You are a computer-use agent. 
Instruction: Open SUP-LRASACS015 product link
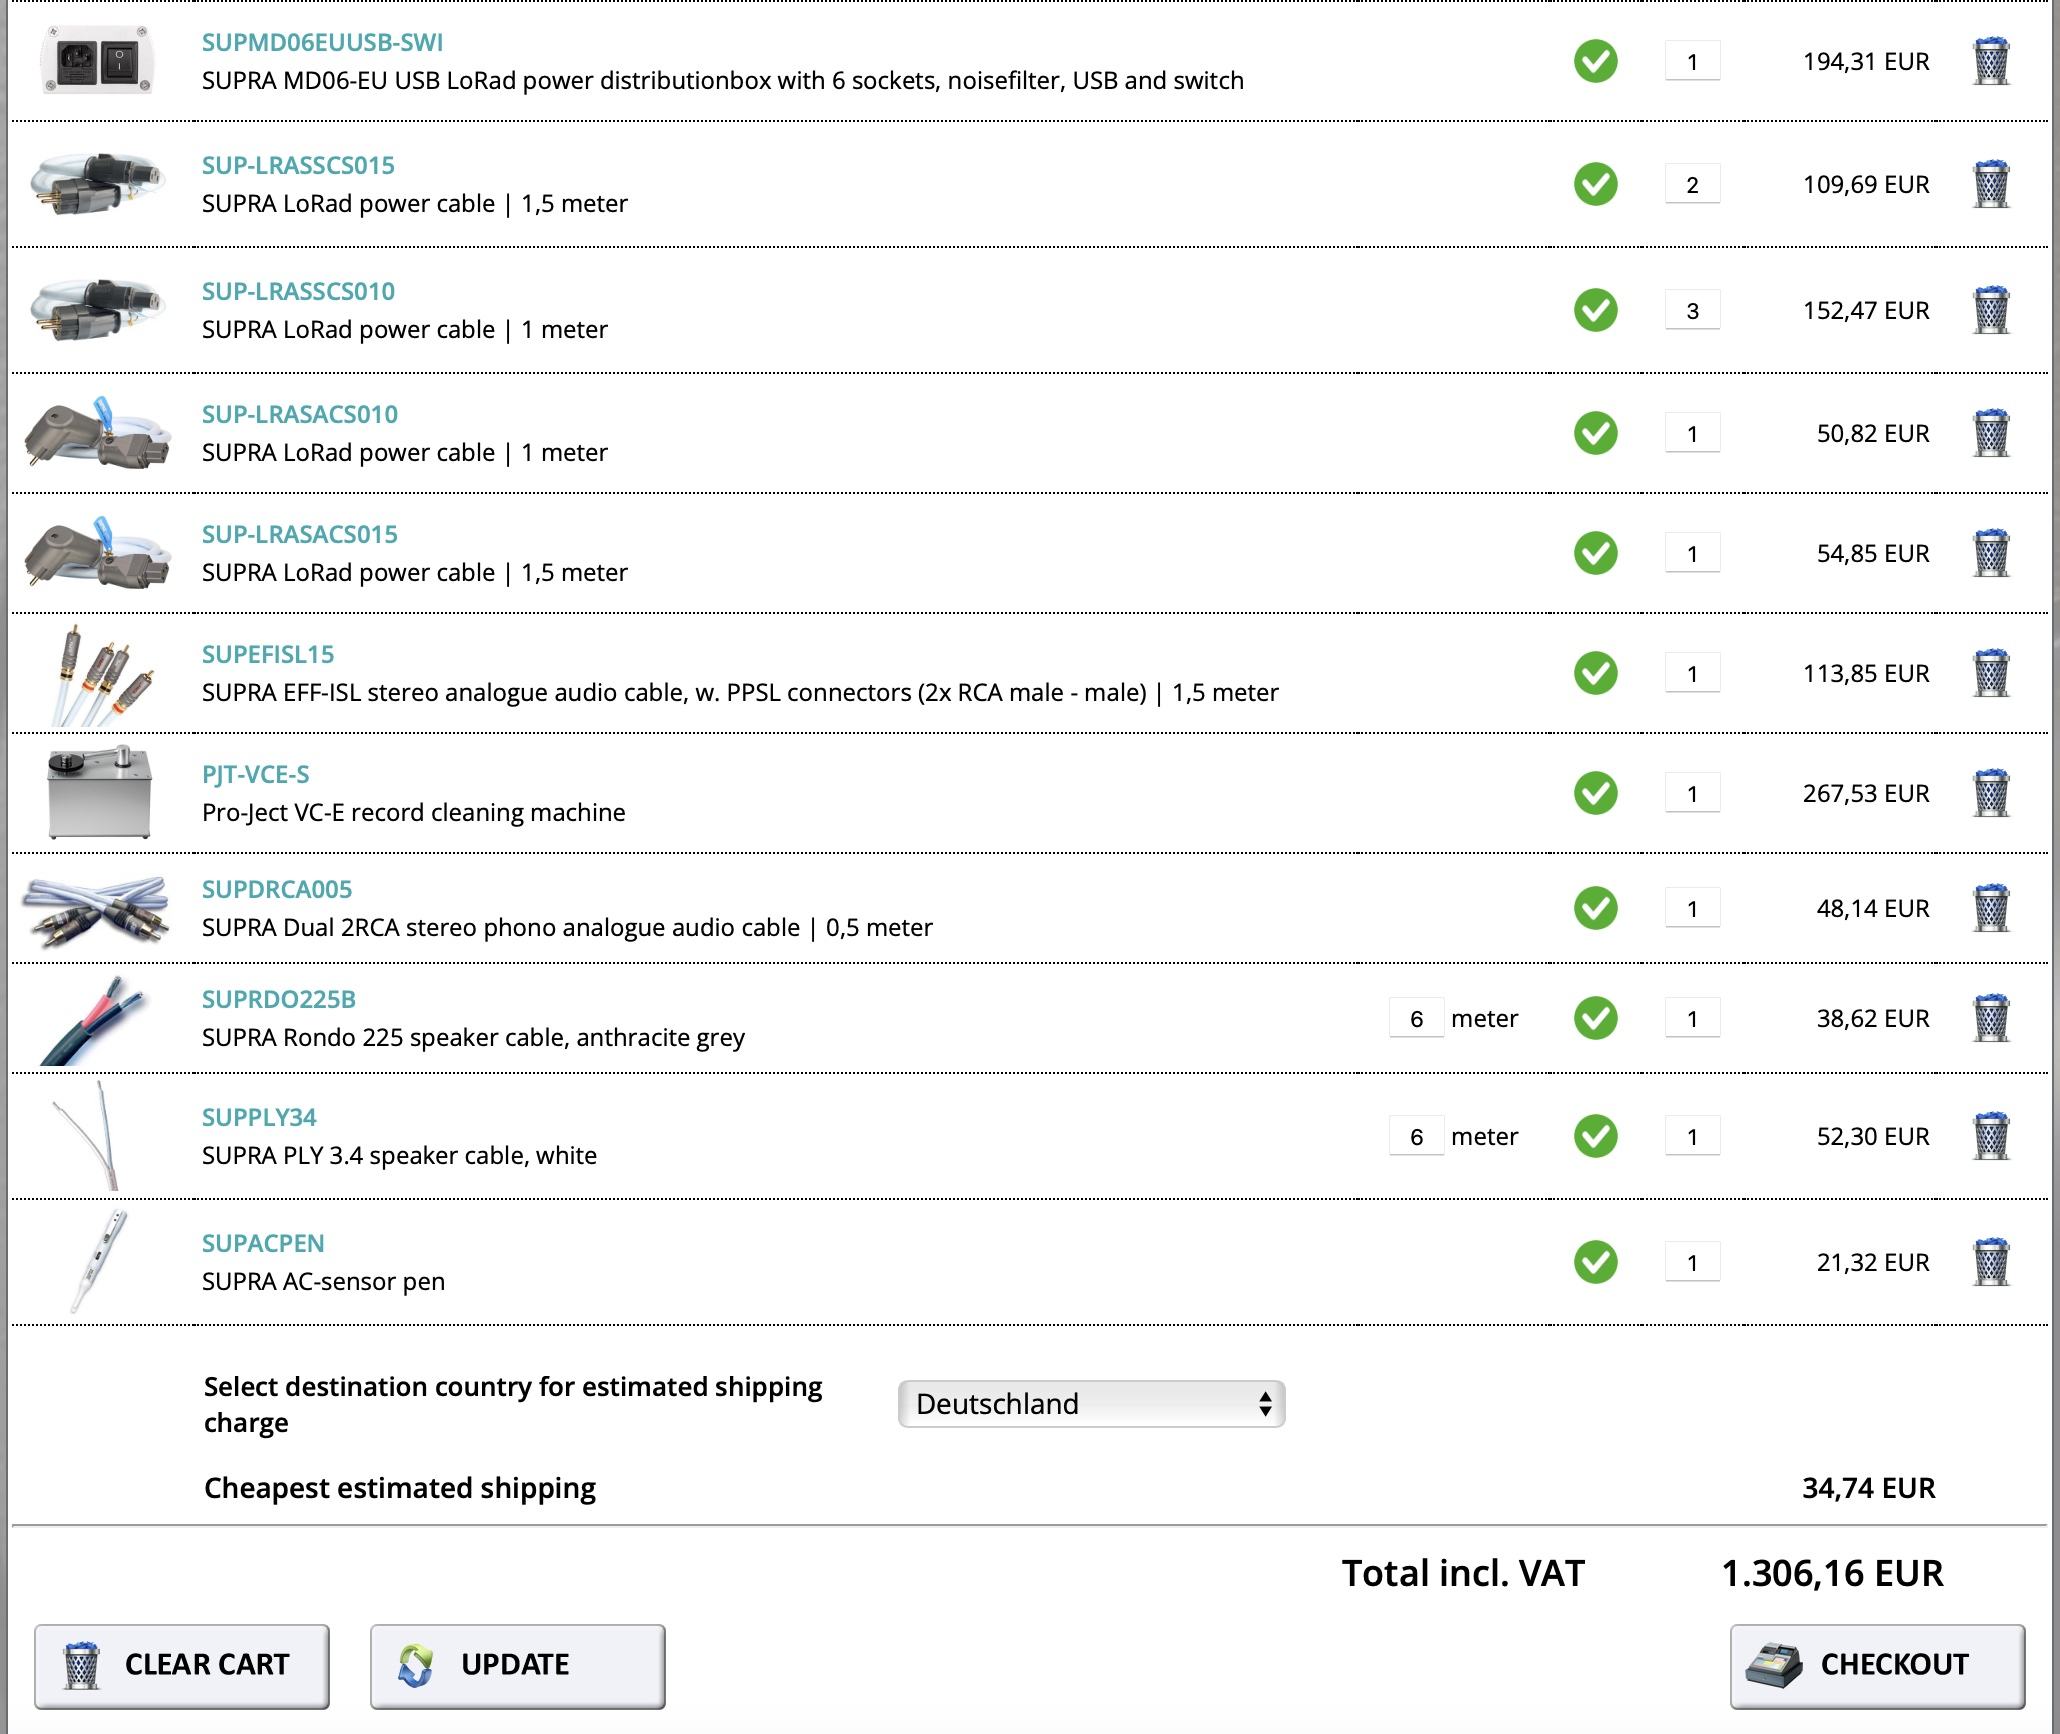[300, 534]
